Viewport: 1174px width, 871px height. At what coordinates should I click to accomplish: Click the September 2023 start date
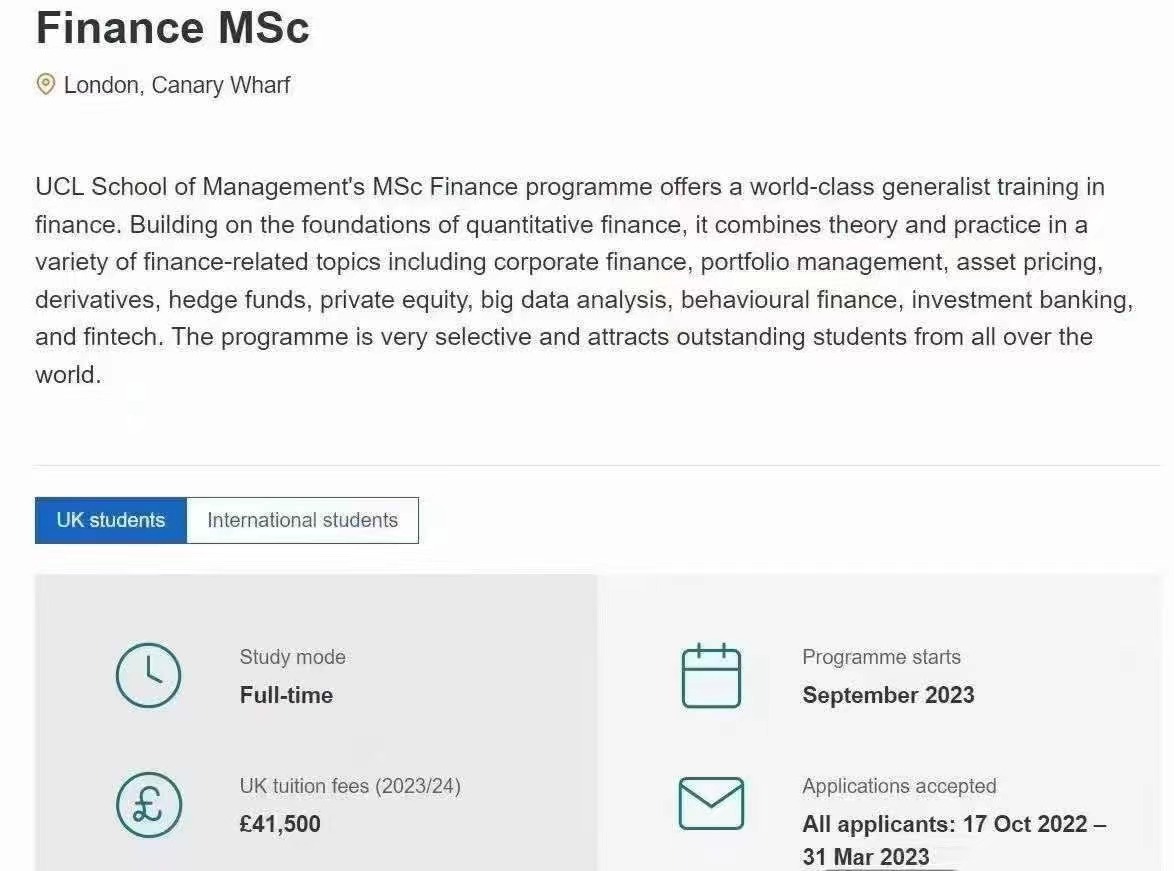pyautogui.click(x=888, y=695)
